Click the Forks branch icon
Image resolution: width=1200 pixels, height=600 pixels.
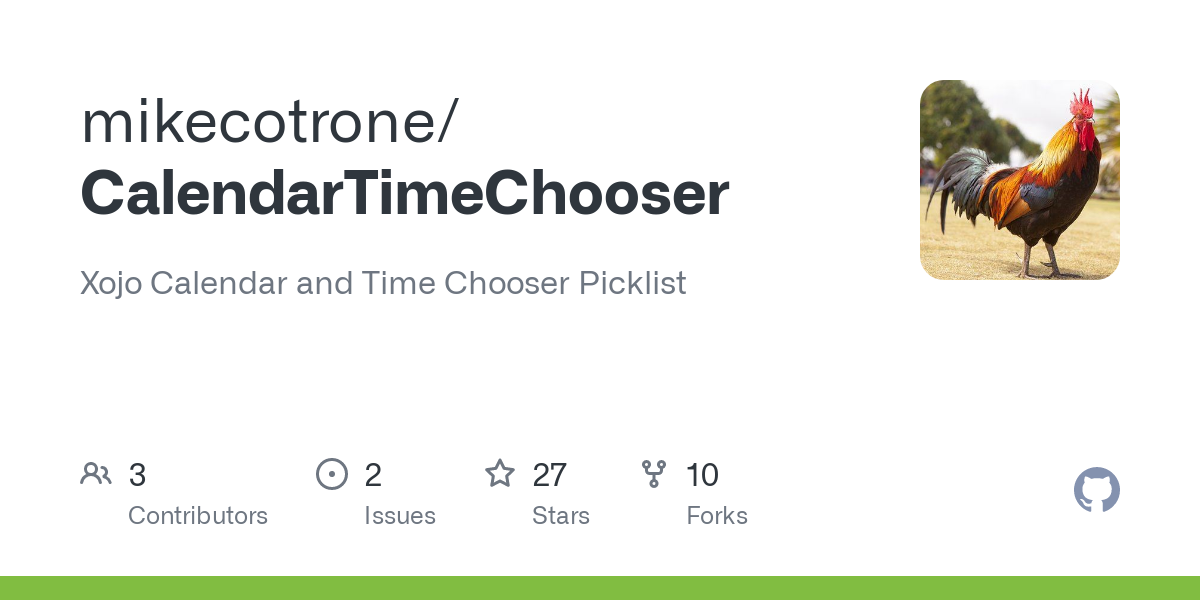pyautogui.click(x=654, y=474)
